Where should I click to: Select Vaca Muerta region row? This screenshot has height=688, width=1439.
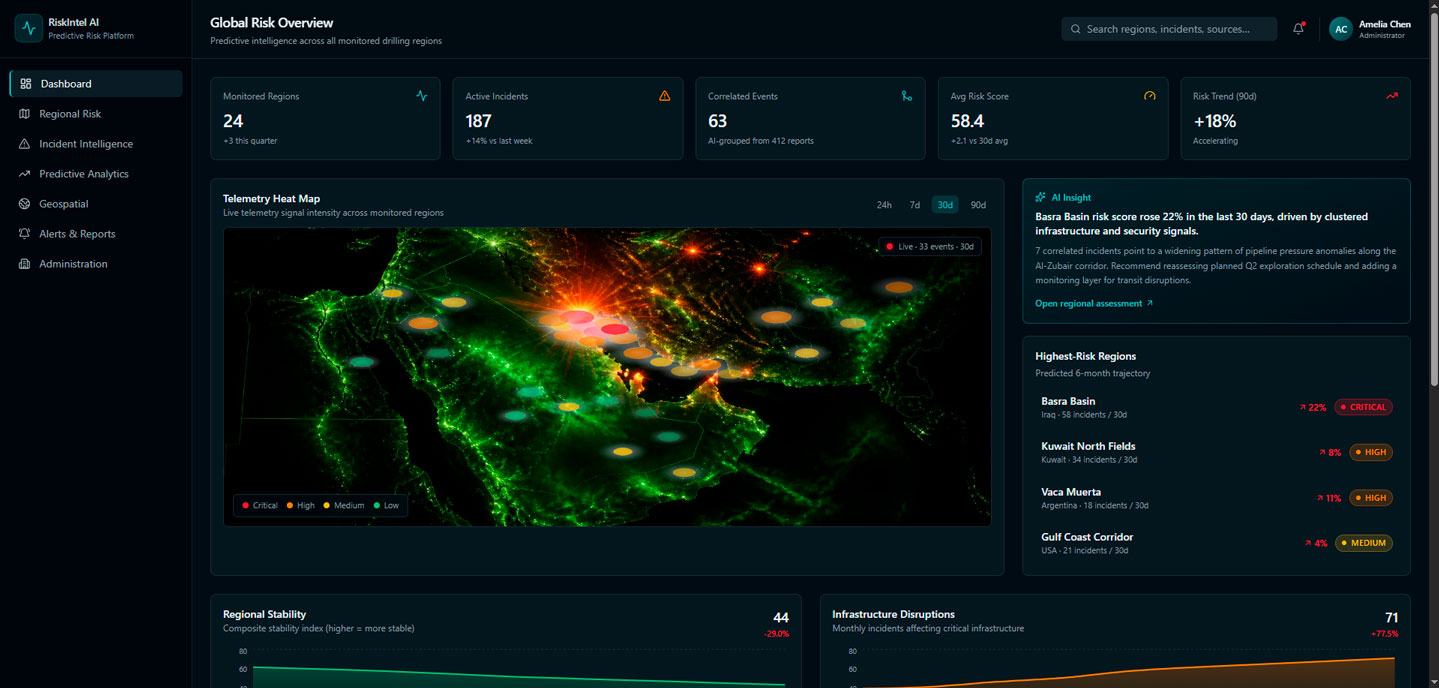coord(1216,498)
